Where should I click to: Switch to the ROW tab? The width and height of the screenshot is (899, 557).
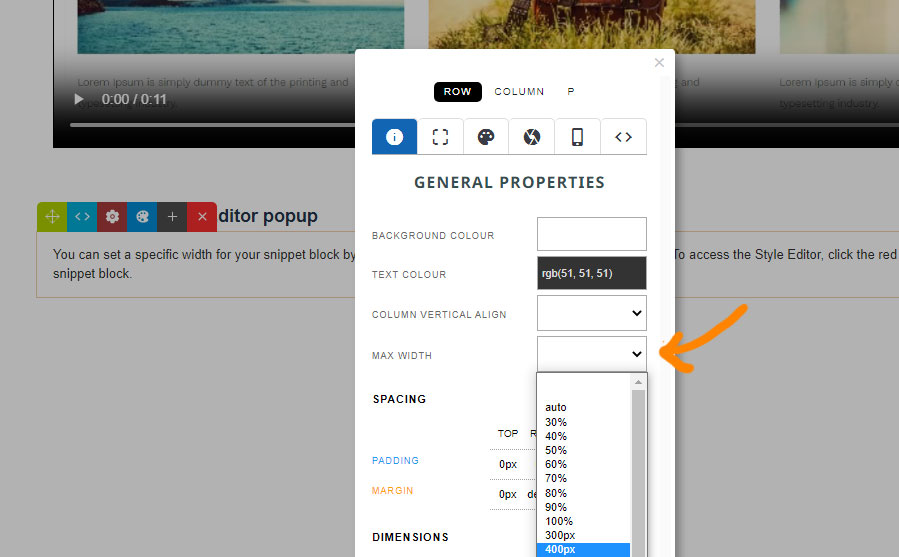coord(458,92)
